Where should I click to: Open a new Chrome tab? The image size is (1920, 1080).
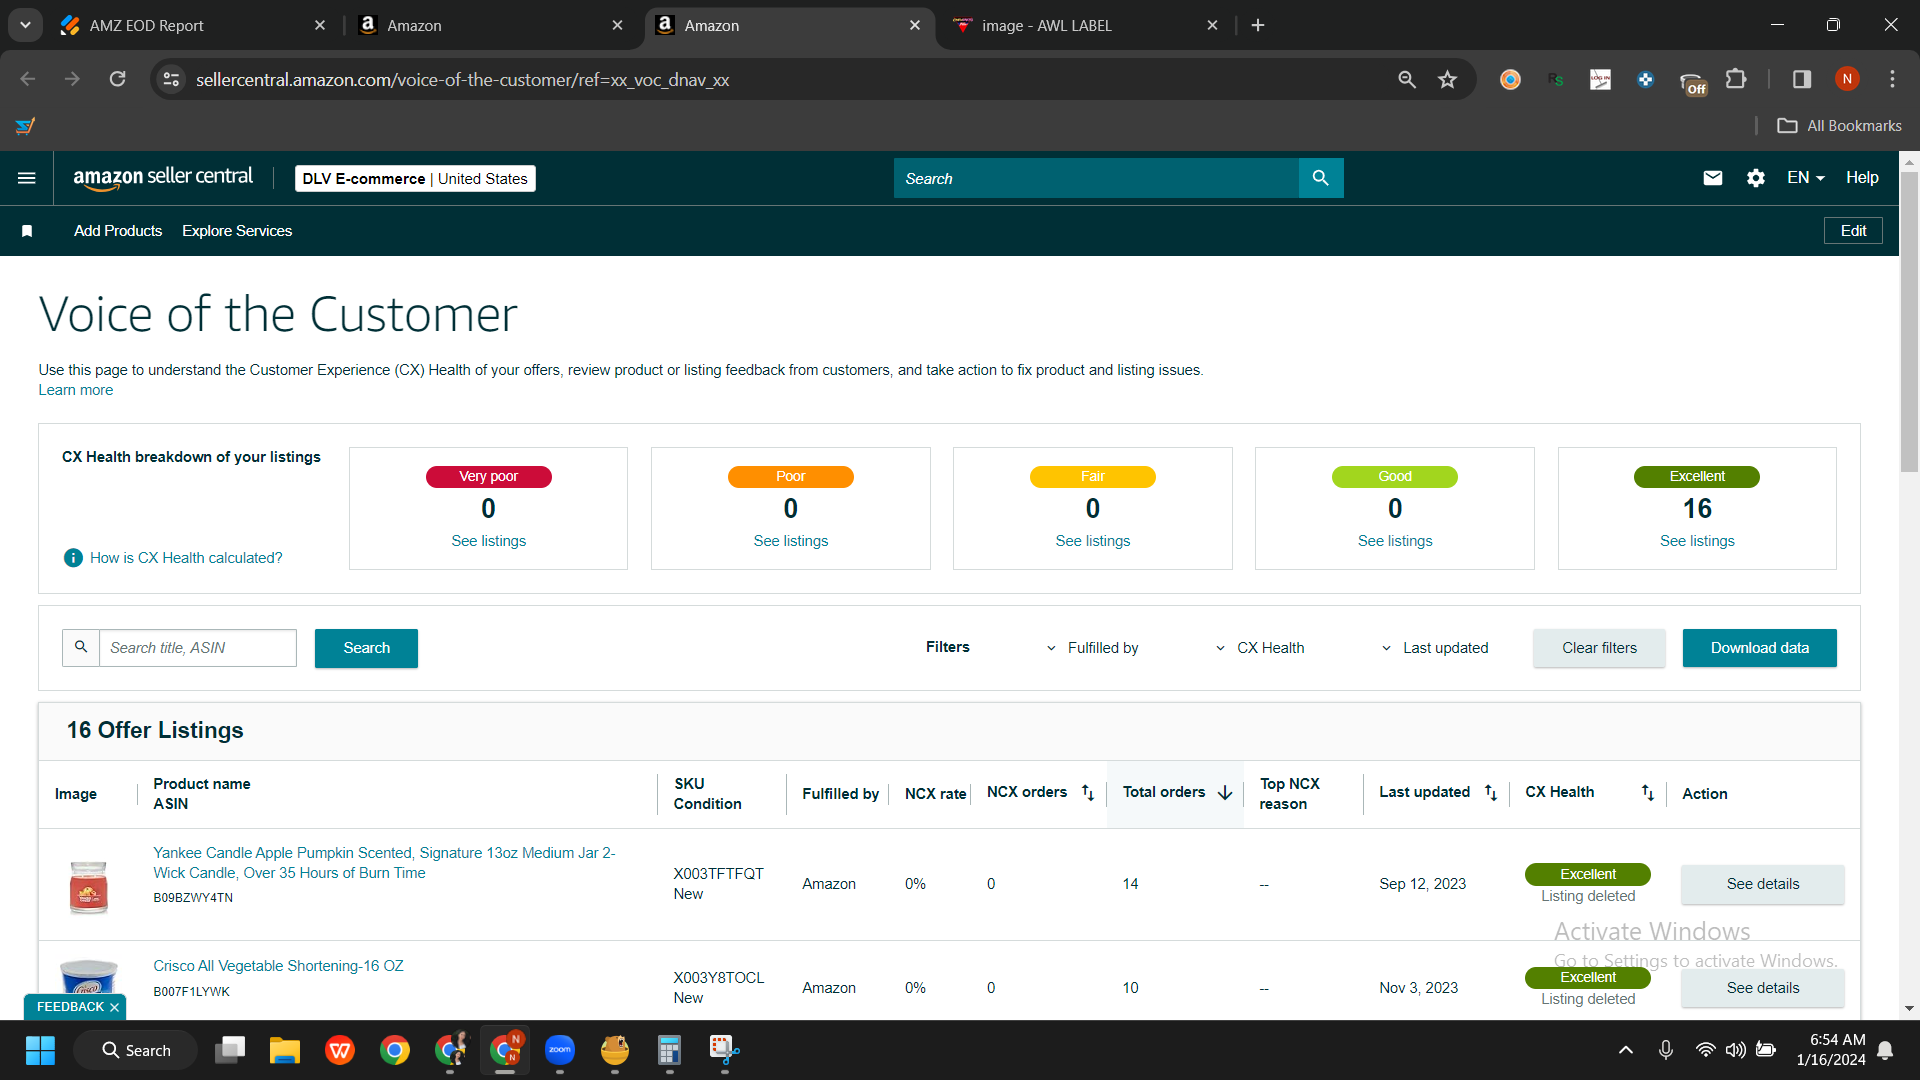[1258, 26]
